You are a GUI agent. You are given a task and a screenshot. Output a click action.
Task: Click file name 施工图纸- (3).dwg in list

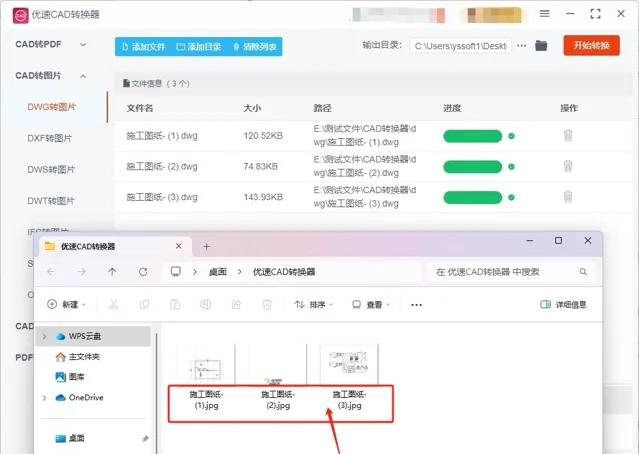pyautogui.click(x=162, y=197)
